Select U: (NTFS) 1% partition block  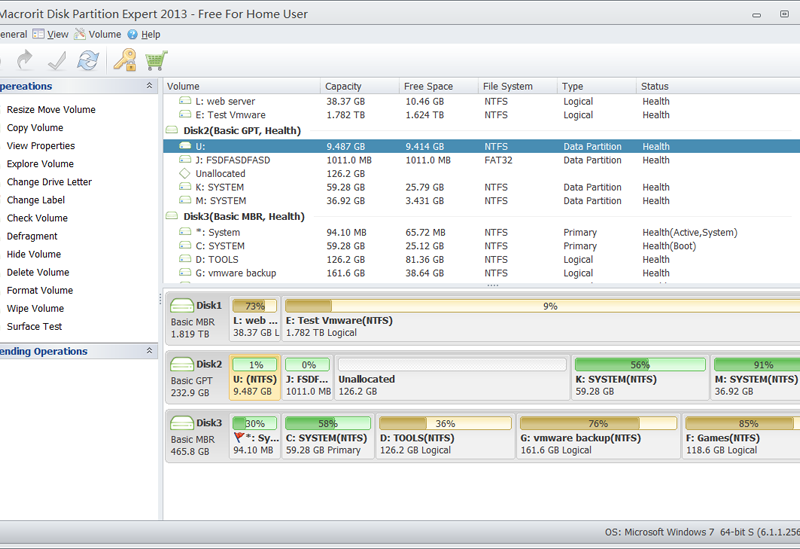click(255, 378)
